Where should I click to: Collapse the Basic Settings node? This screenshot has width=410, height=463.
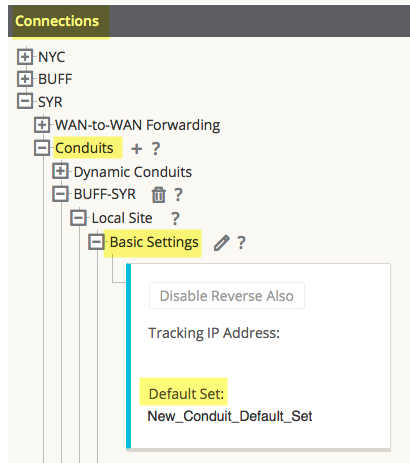pyautogui.click(x=96, y=242)
